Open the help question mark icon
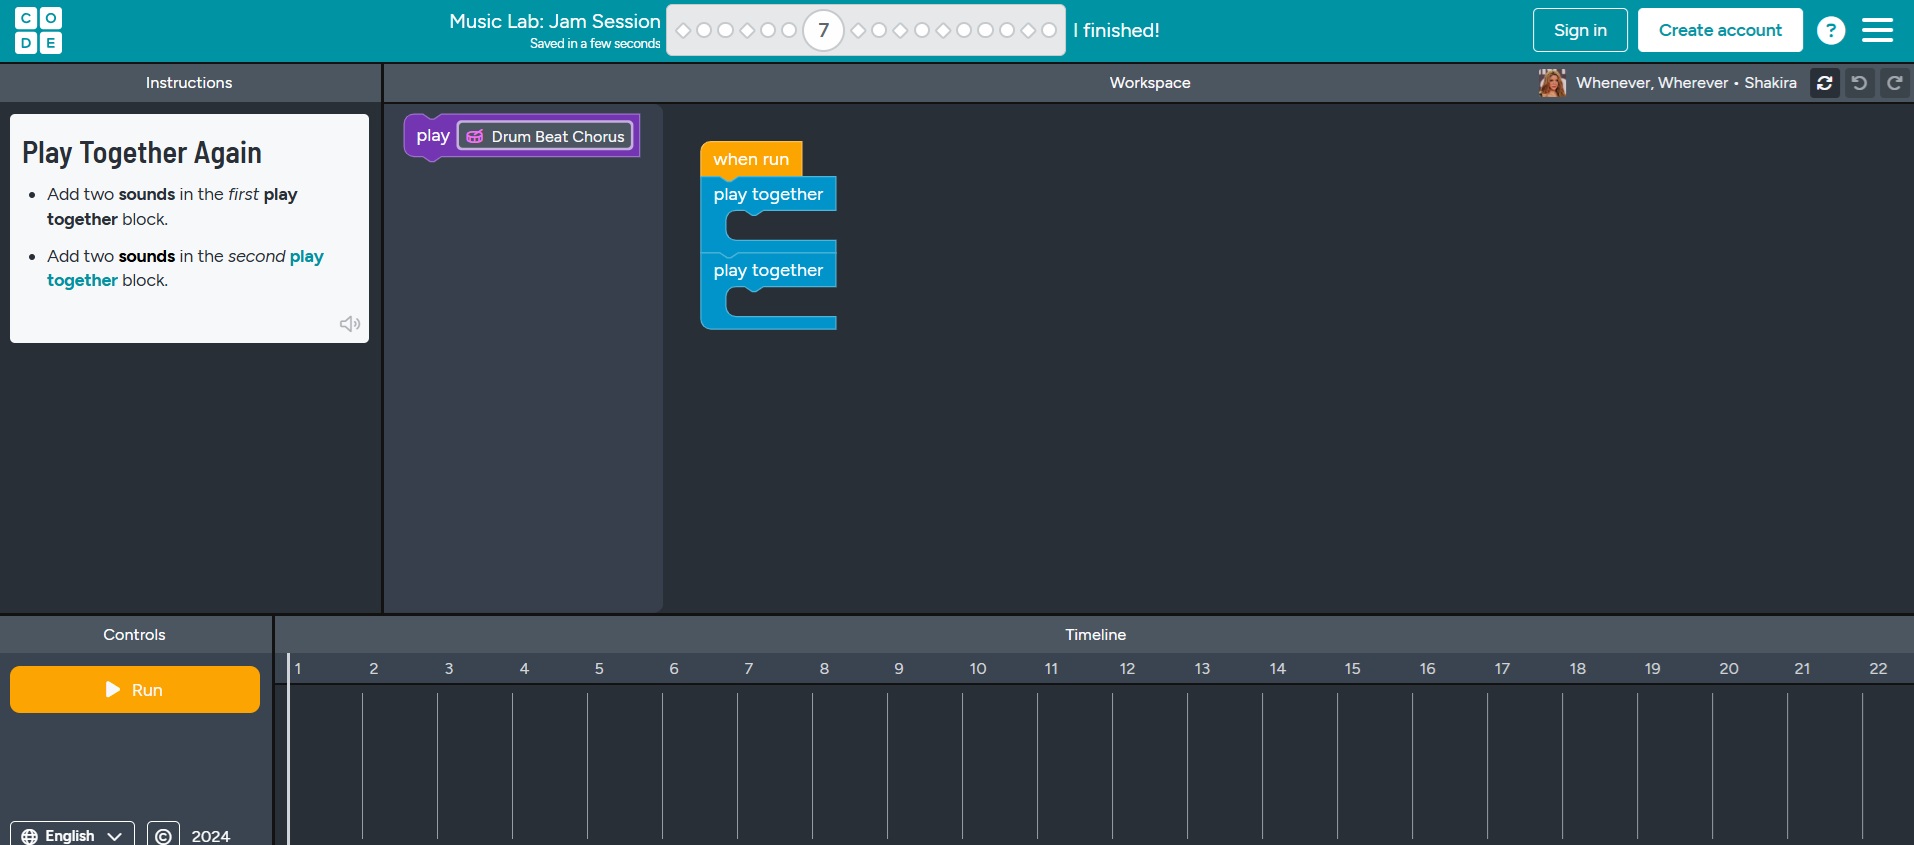 coord(1830,30)
